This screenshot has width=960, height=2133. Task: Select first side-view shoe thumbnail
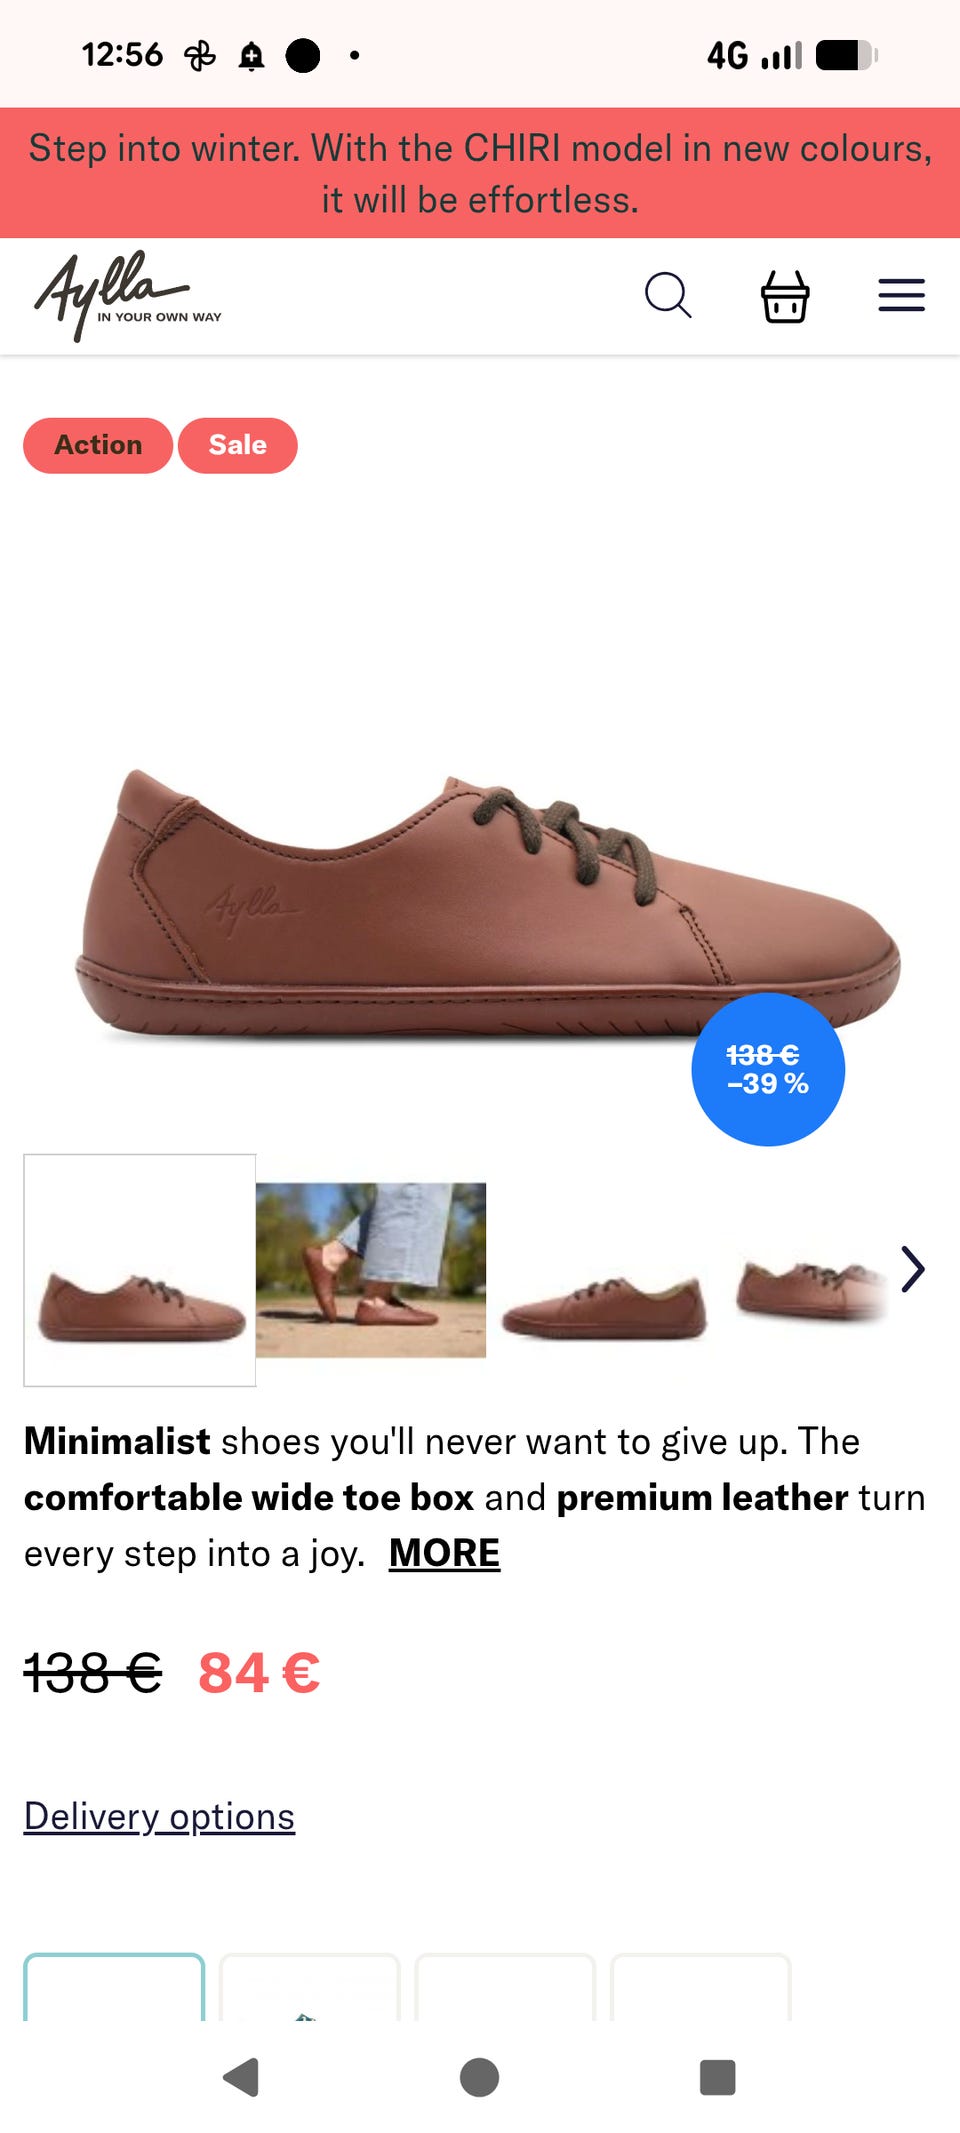point(140,1270)
